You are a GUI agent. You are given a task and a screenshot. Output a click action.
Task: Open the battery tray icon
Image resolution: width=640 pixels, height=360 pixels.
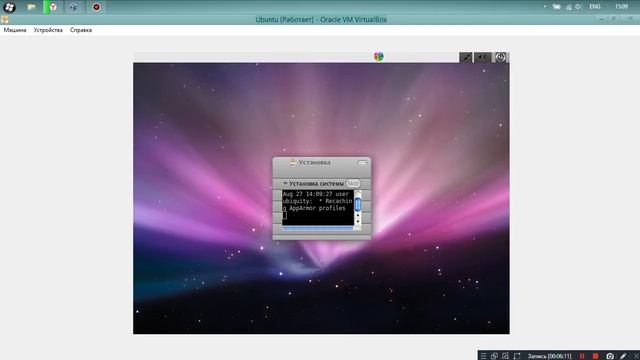pos(557,7)
